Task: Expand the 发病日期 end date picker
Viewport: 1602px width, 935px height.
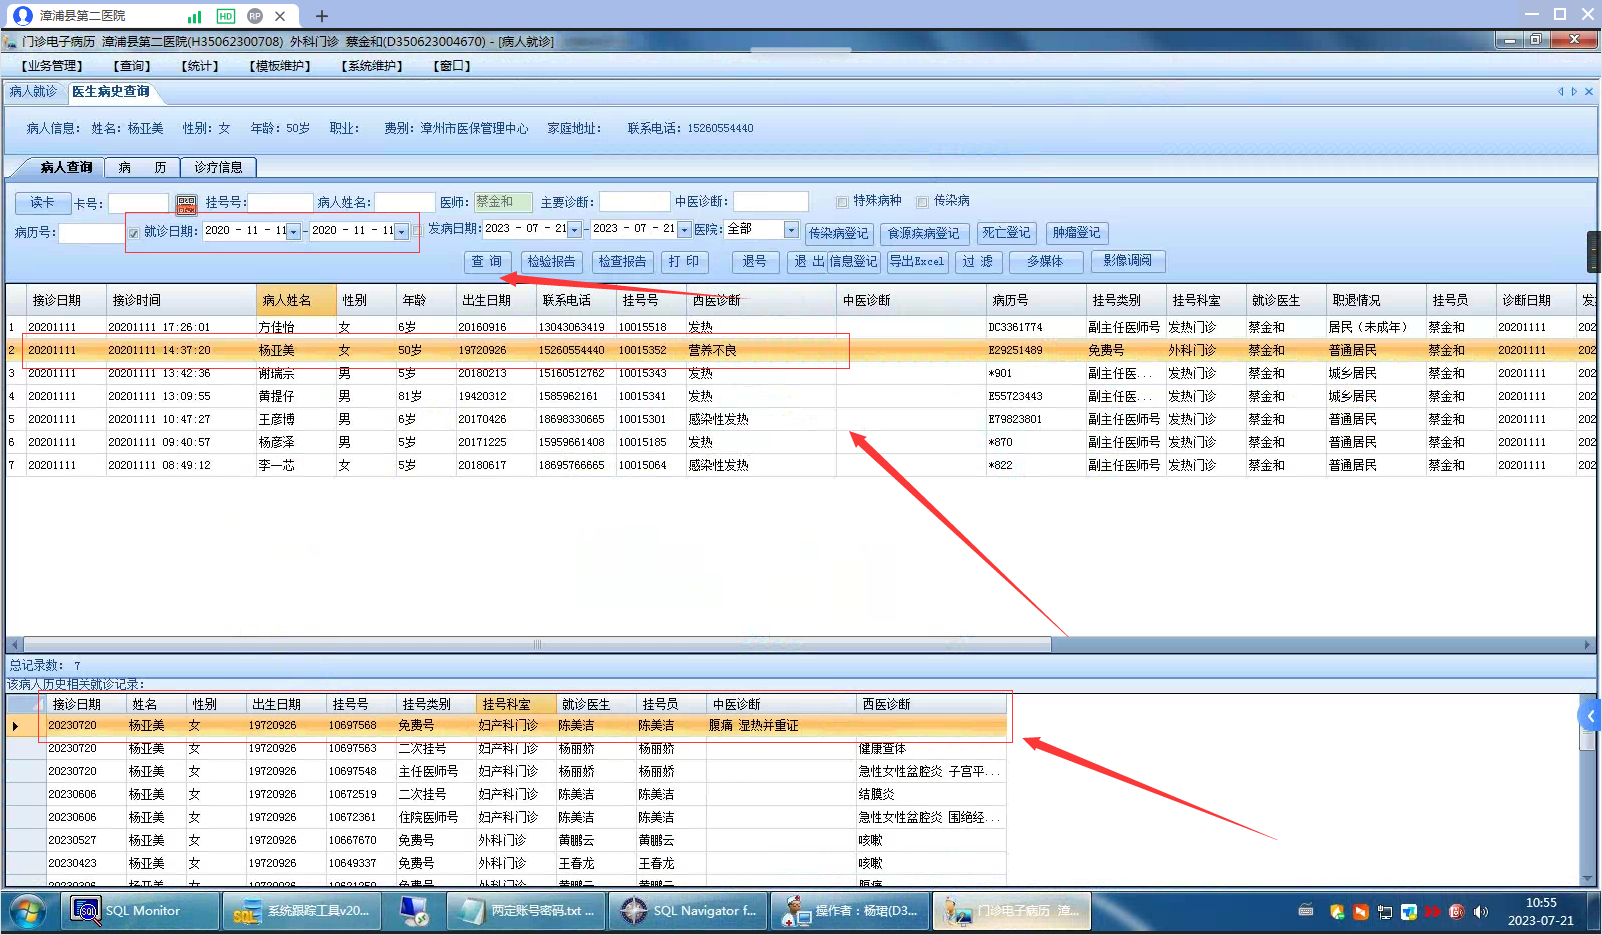Action: coord(684,230)
